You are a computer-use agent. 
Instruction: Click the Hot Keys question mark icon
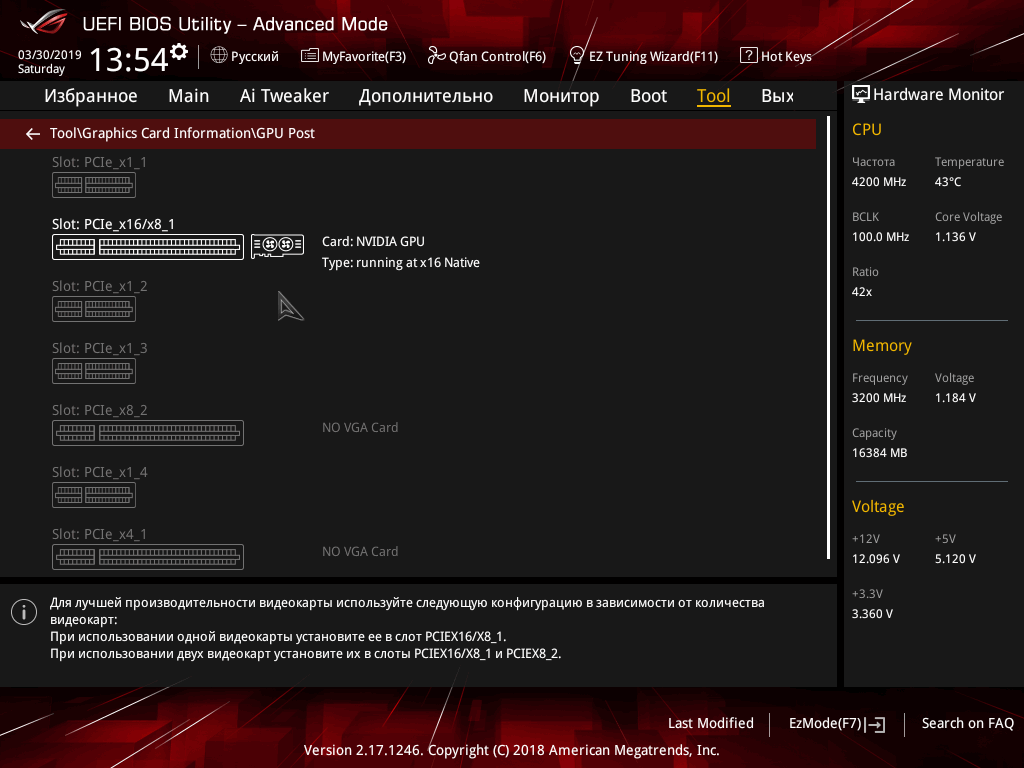[748, 56]
